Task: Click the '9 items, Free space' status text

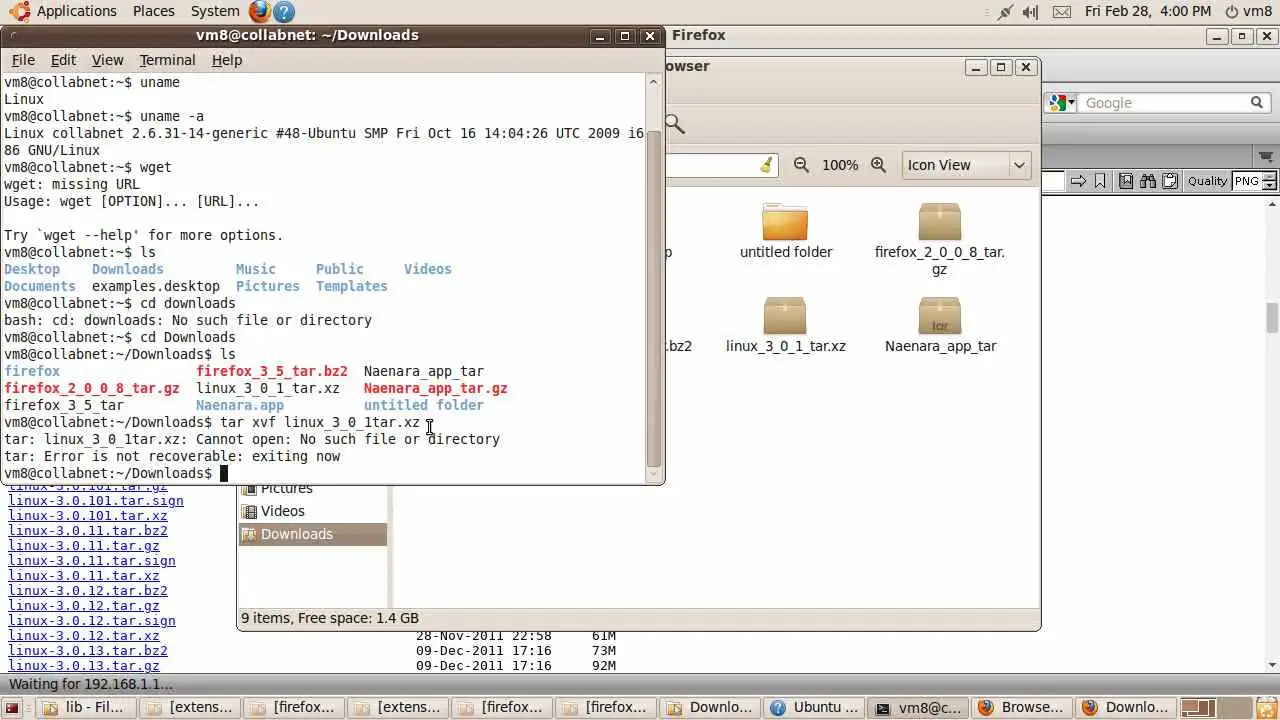Action: pos(330,618)
